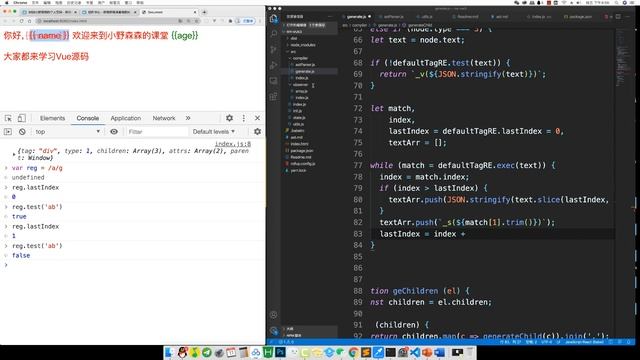Viewport: 640px width, 360px height.
Task: Open generate.js in the Explorer tree
Action: tap(309, 71)
